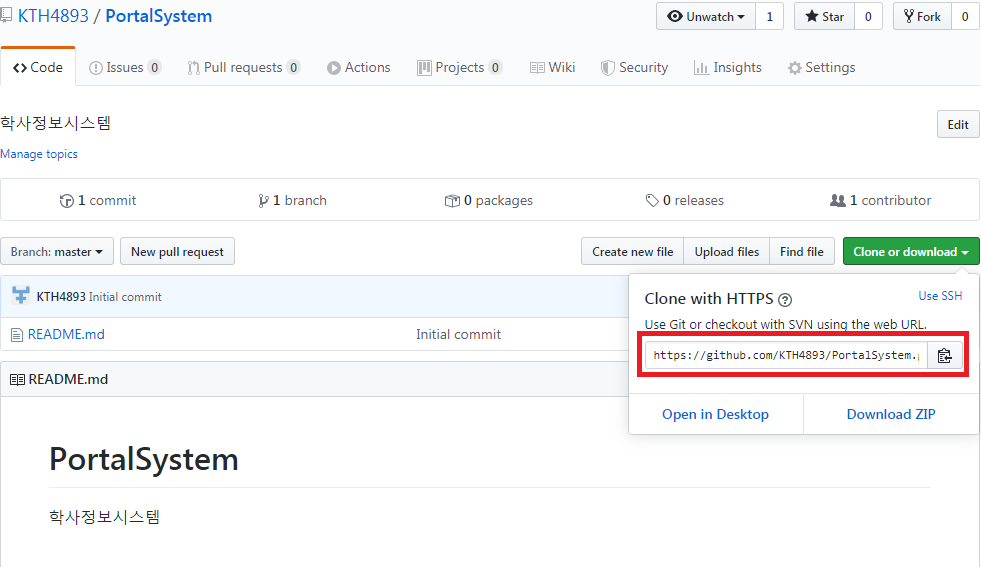
Task: Copy clone URL with clipboard icon
Action: pyautogui.click(x=944, y=355)
